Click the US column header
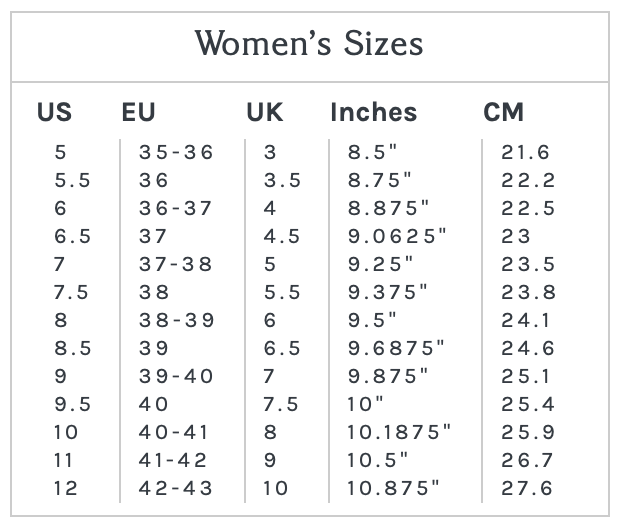The image size is (618, 531). [x=55, y=112]
